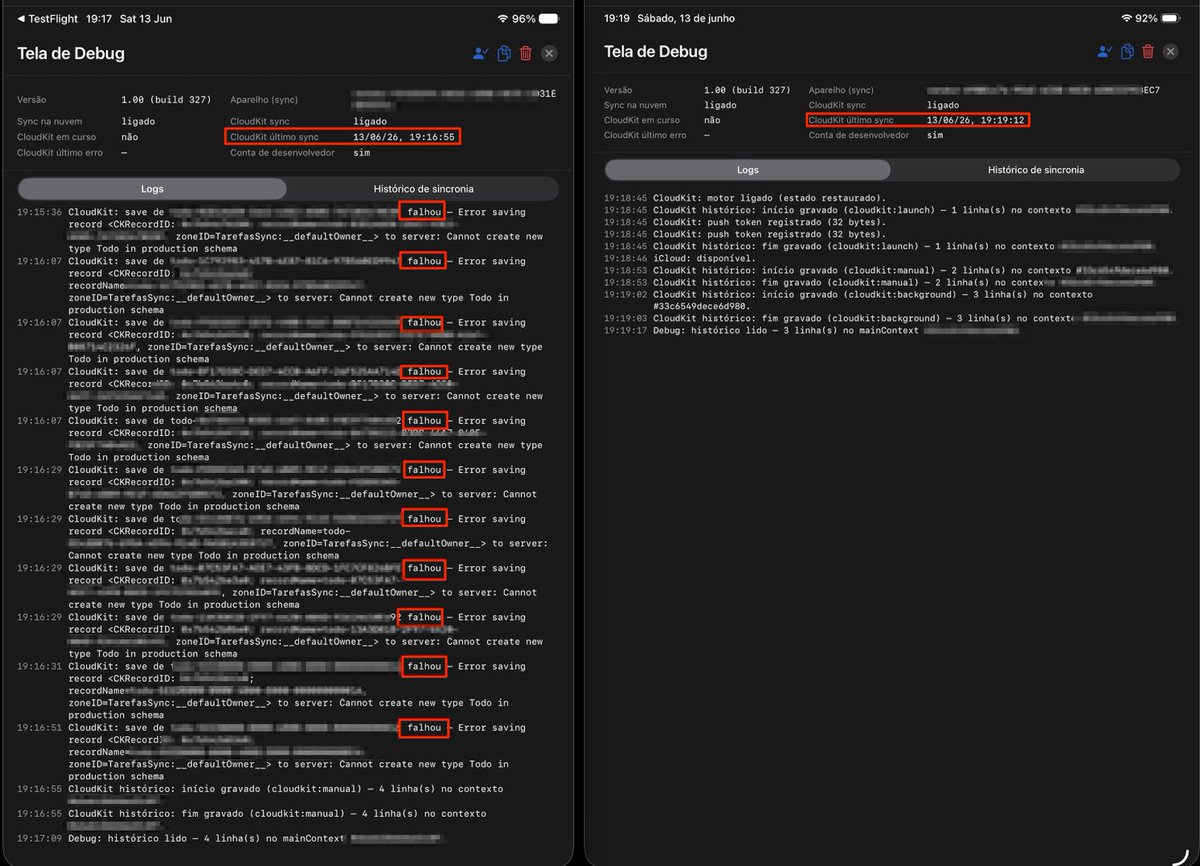Tap the battery icon showing 96%

(x=549, y=19)
